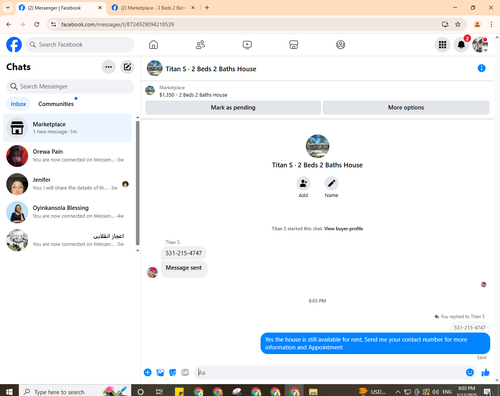Open conversation information icon
Screen dimensions: 500x396
pos(481,68)
